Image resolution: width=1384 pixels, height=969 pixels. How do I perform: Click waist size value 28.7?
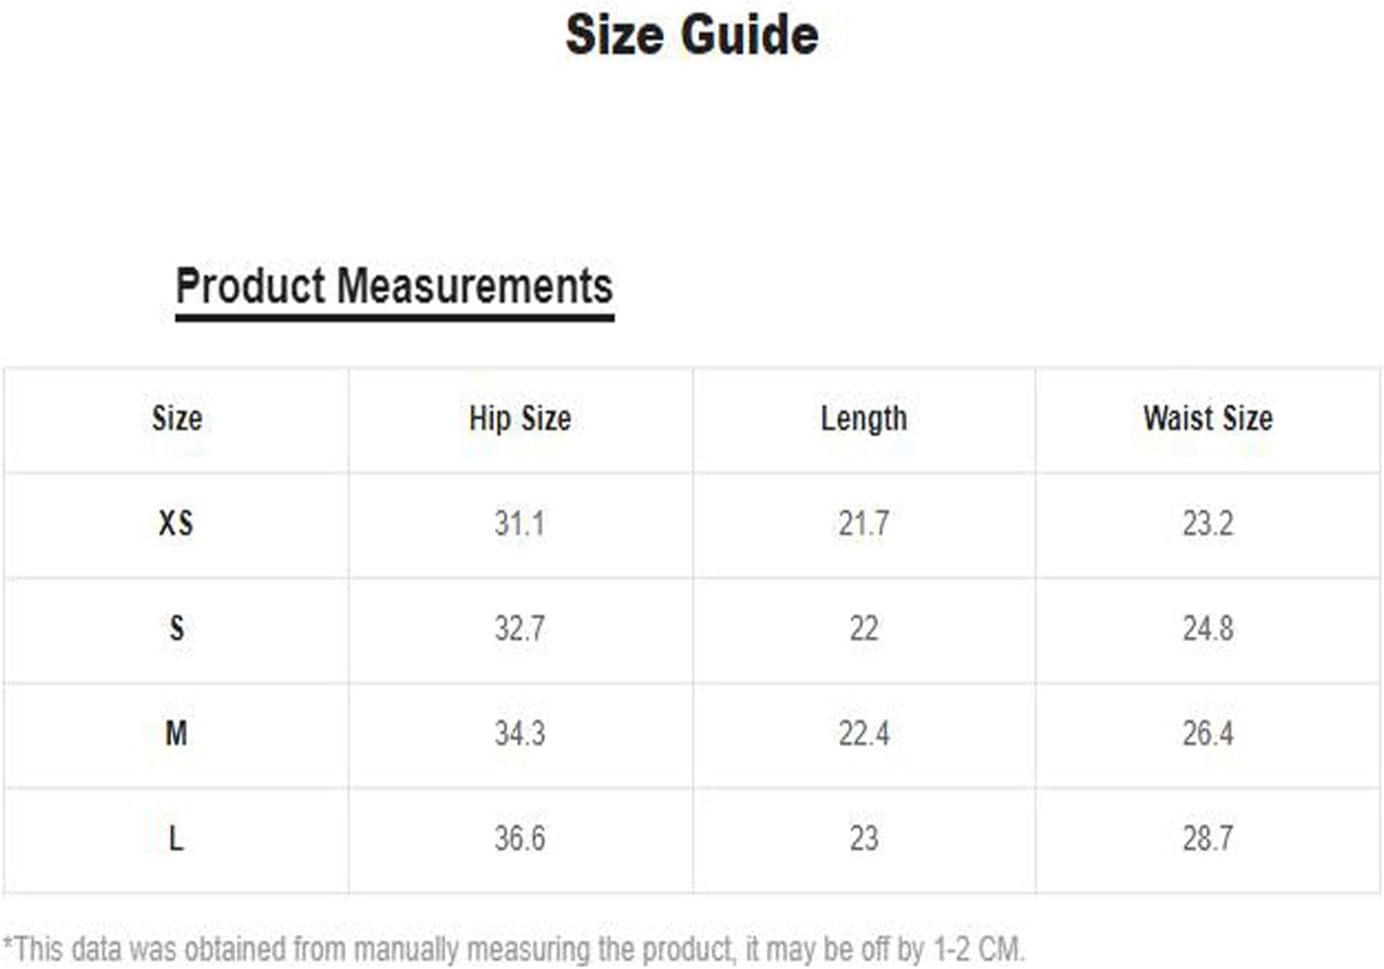1208,838
